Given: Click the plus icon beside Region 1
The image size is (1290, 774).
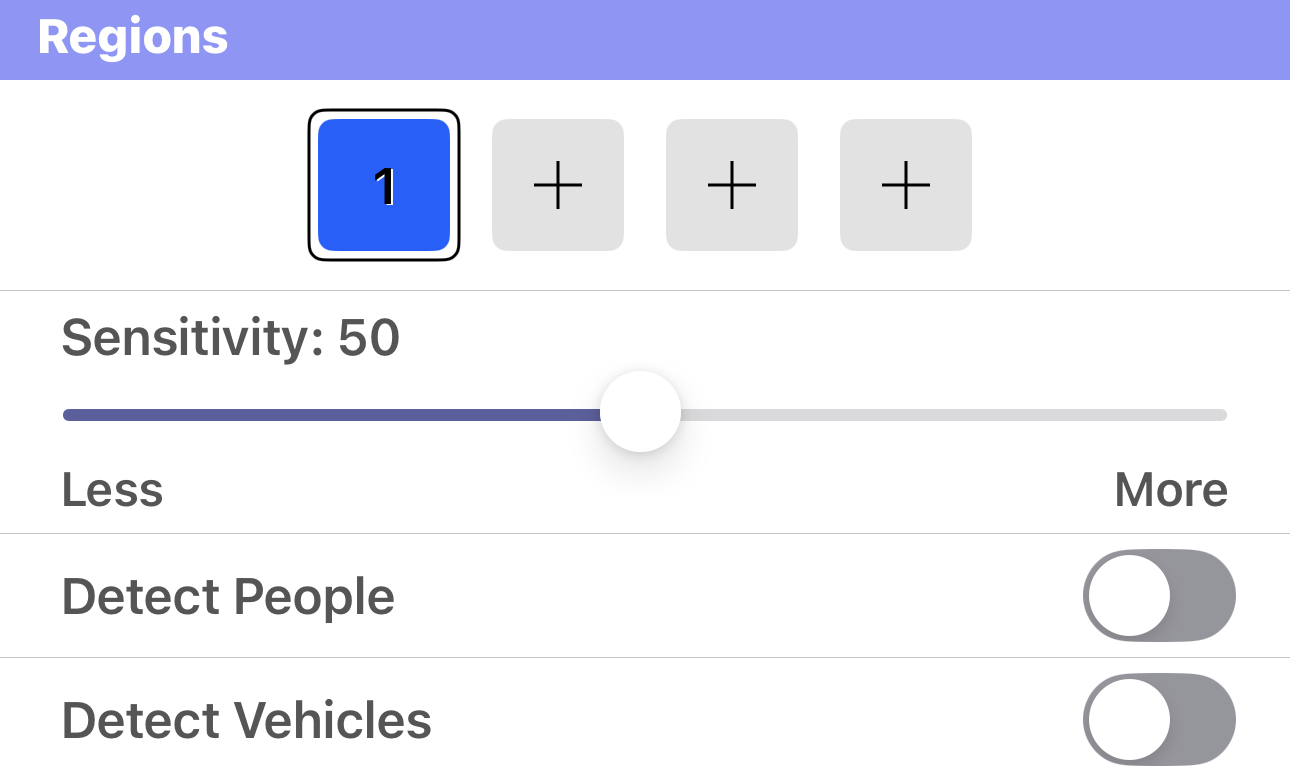Looking at the screenshot, I should tap(557, 185).
